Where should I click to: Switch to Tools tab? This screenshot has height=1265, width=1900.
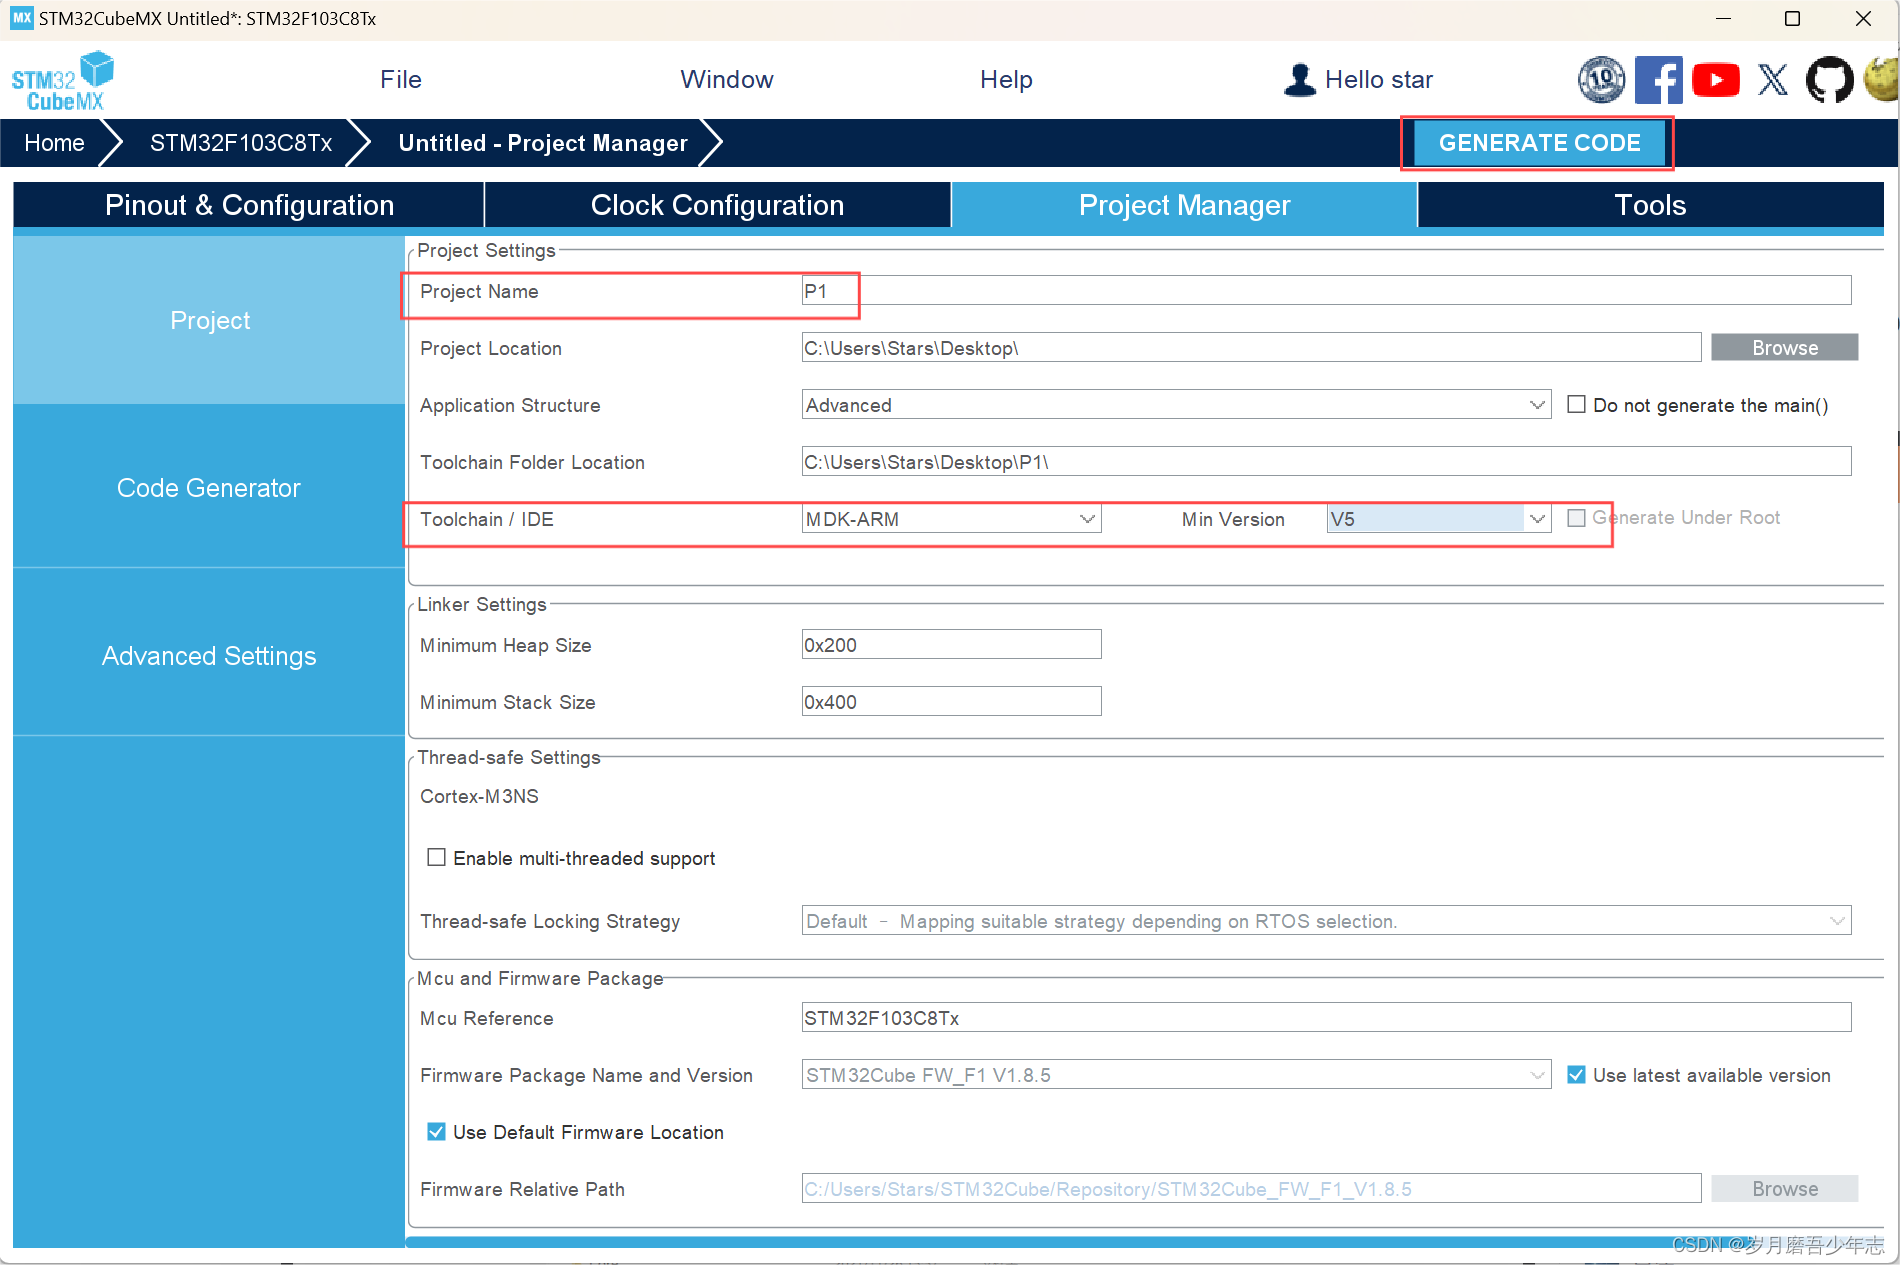(1650, 205)
